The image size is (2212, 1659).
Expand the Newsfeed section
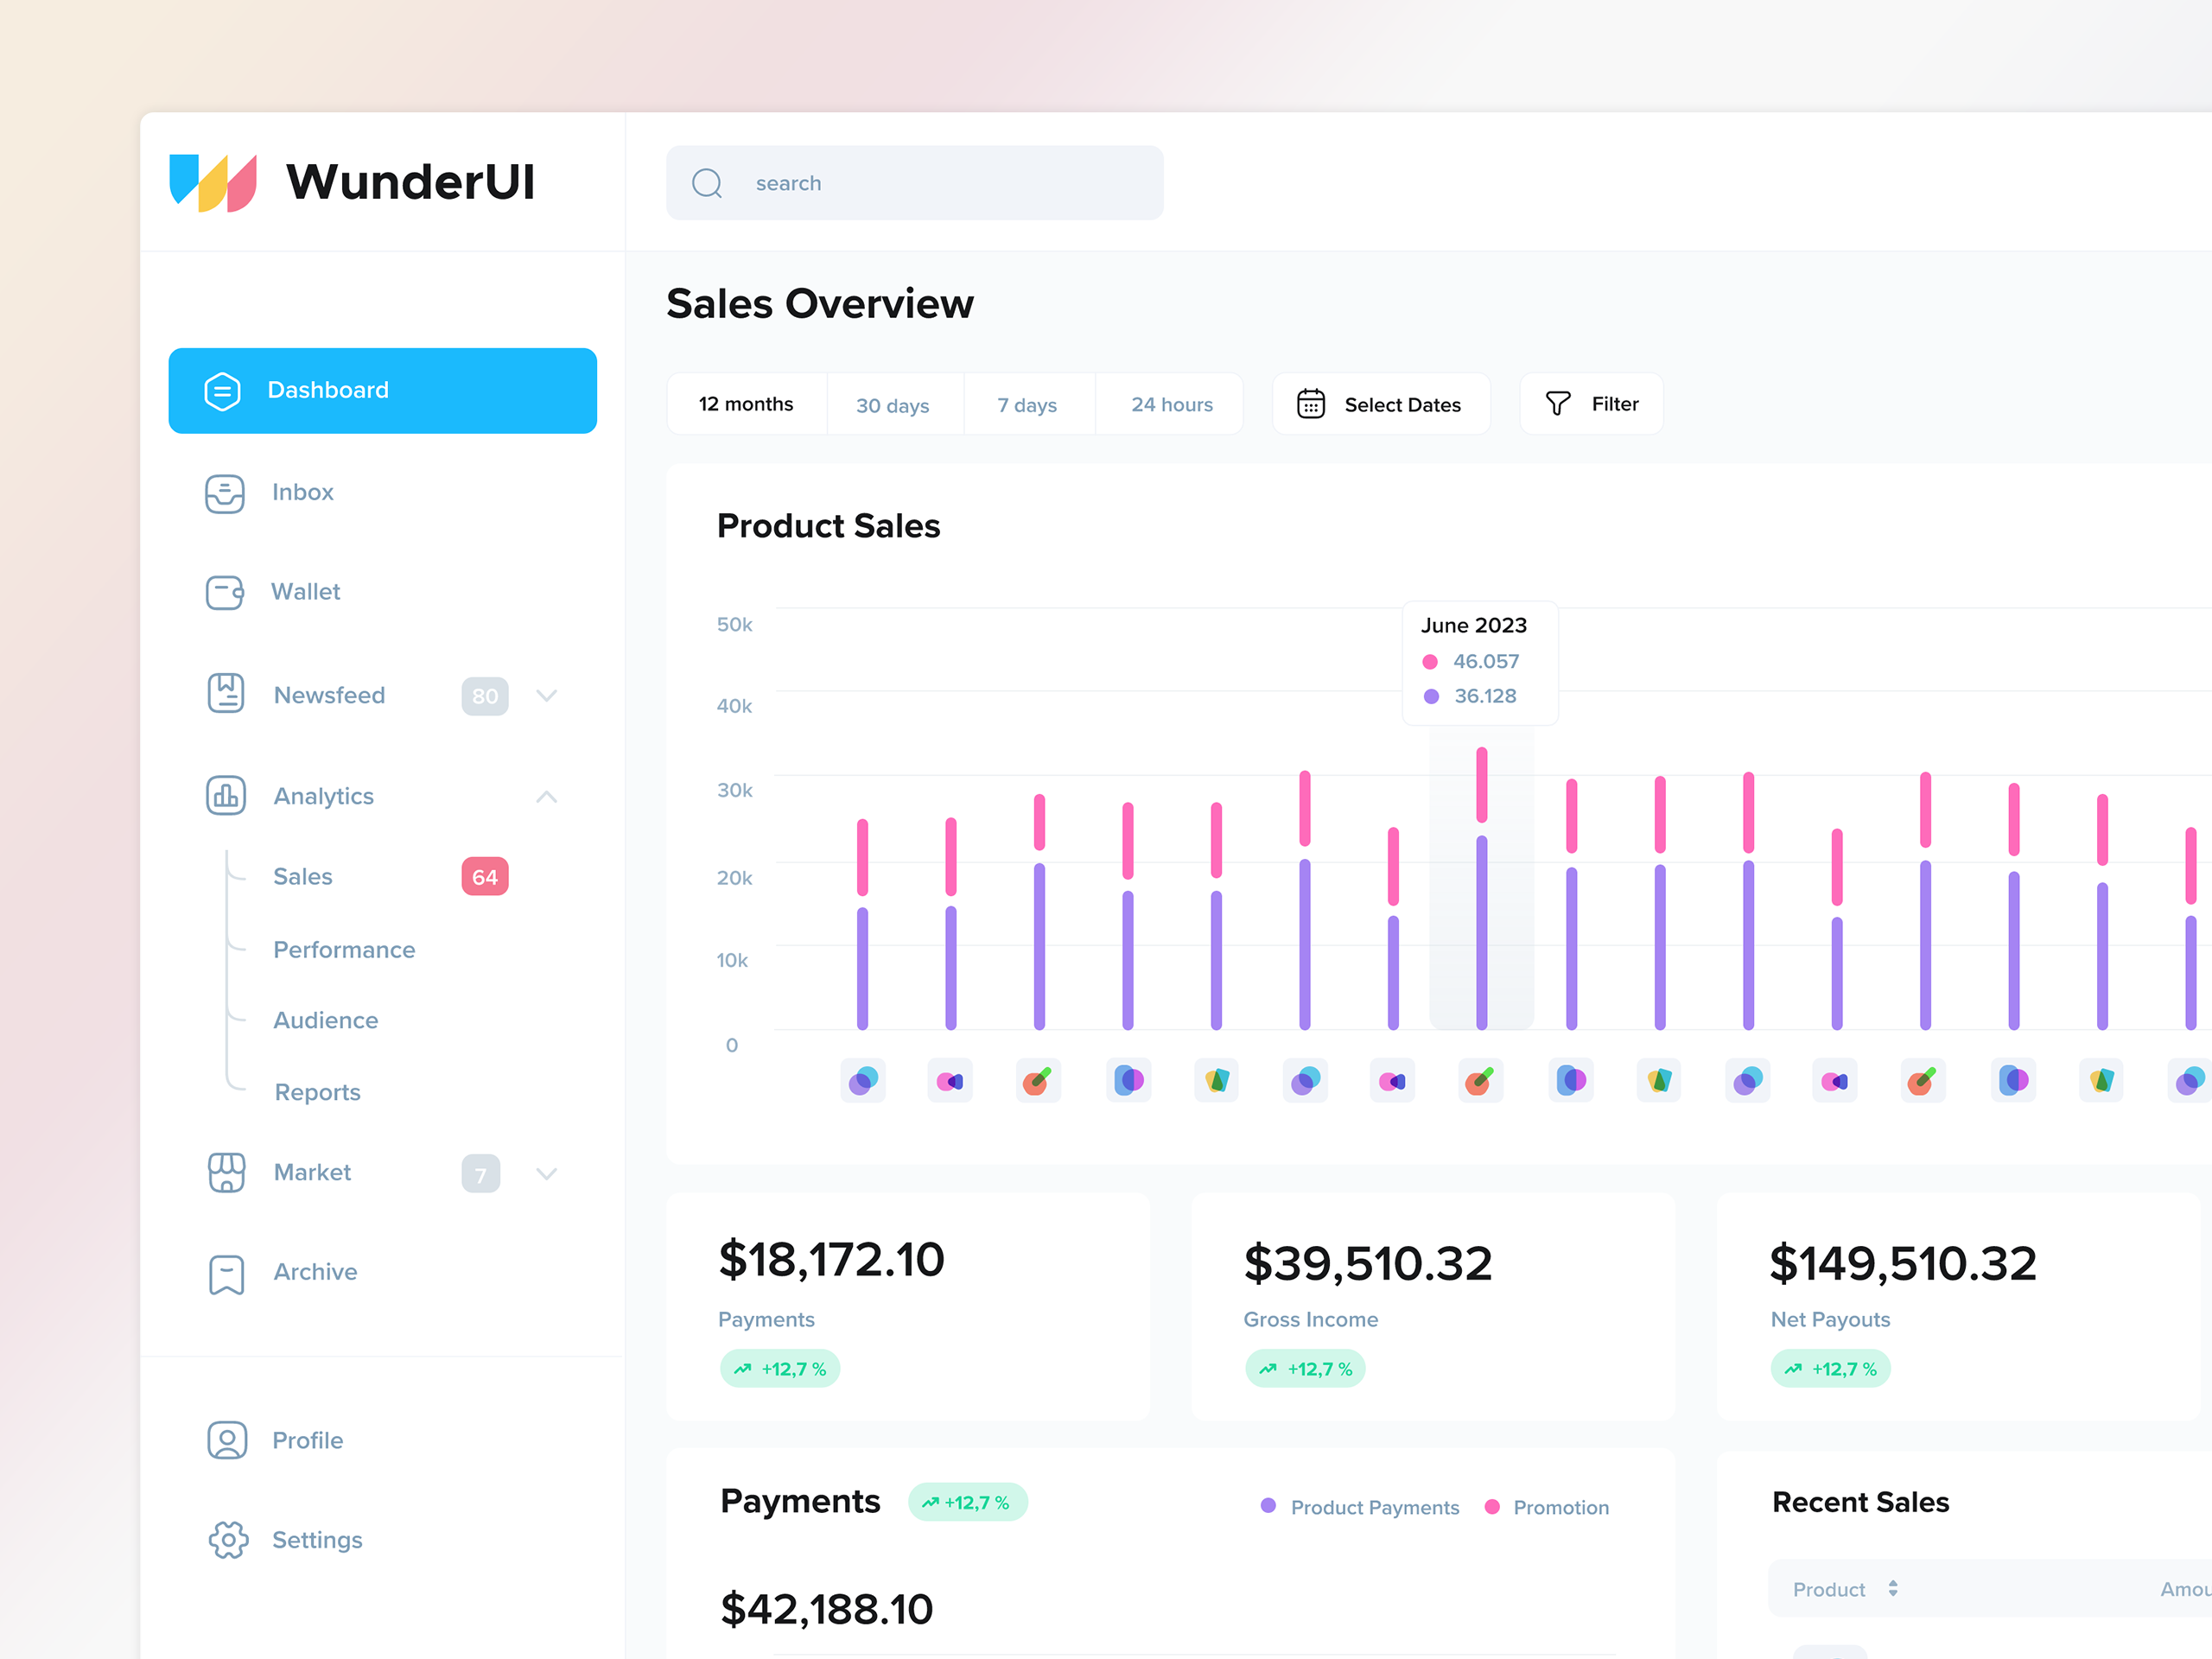(x=546, y=695)
